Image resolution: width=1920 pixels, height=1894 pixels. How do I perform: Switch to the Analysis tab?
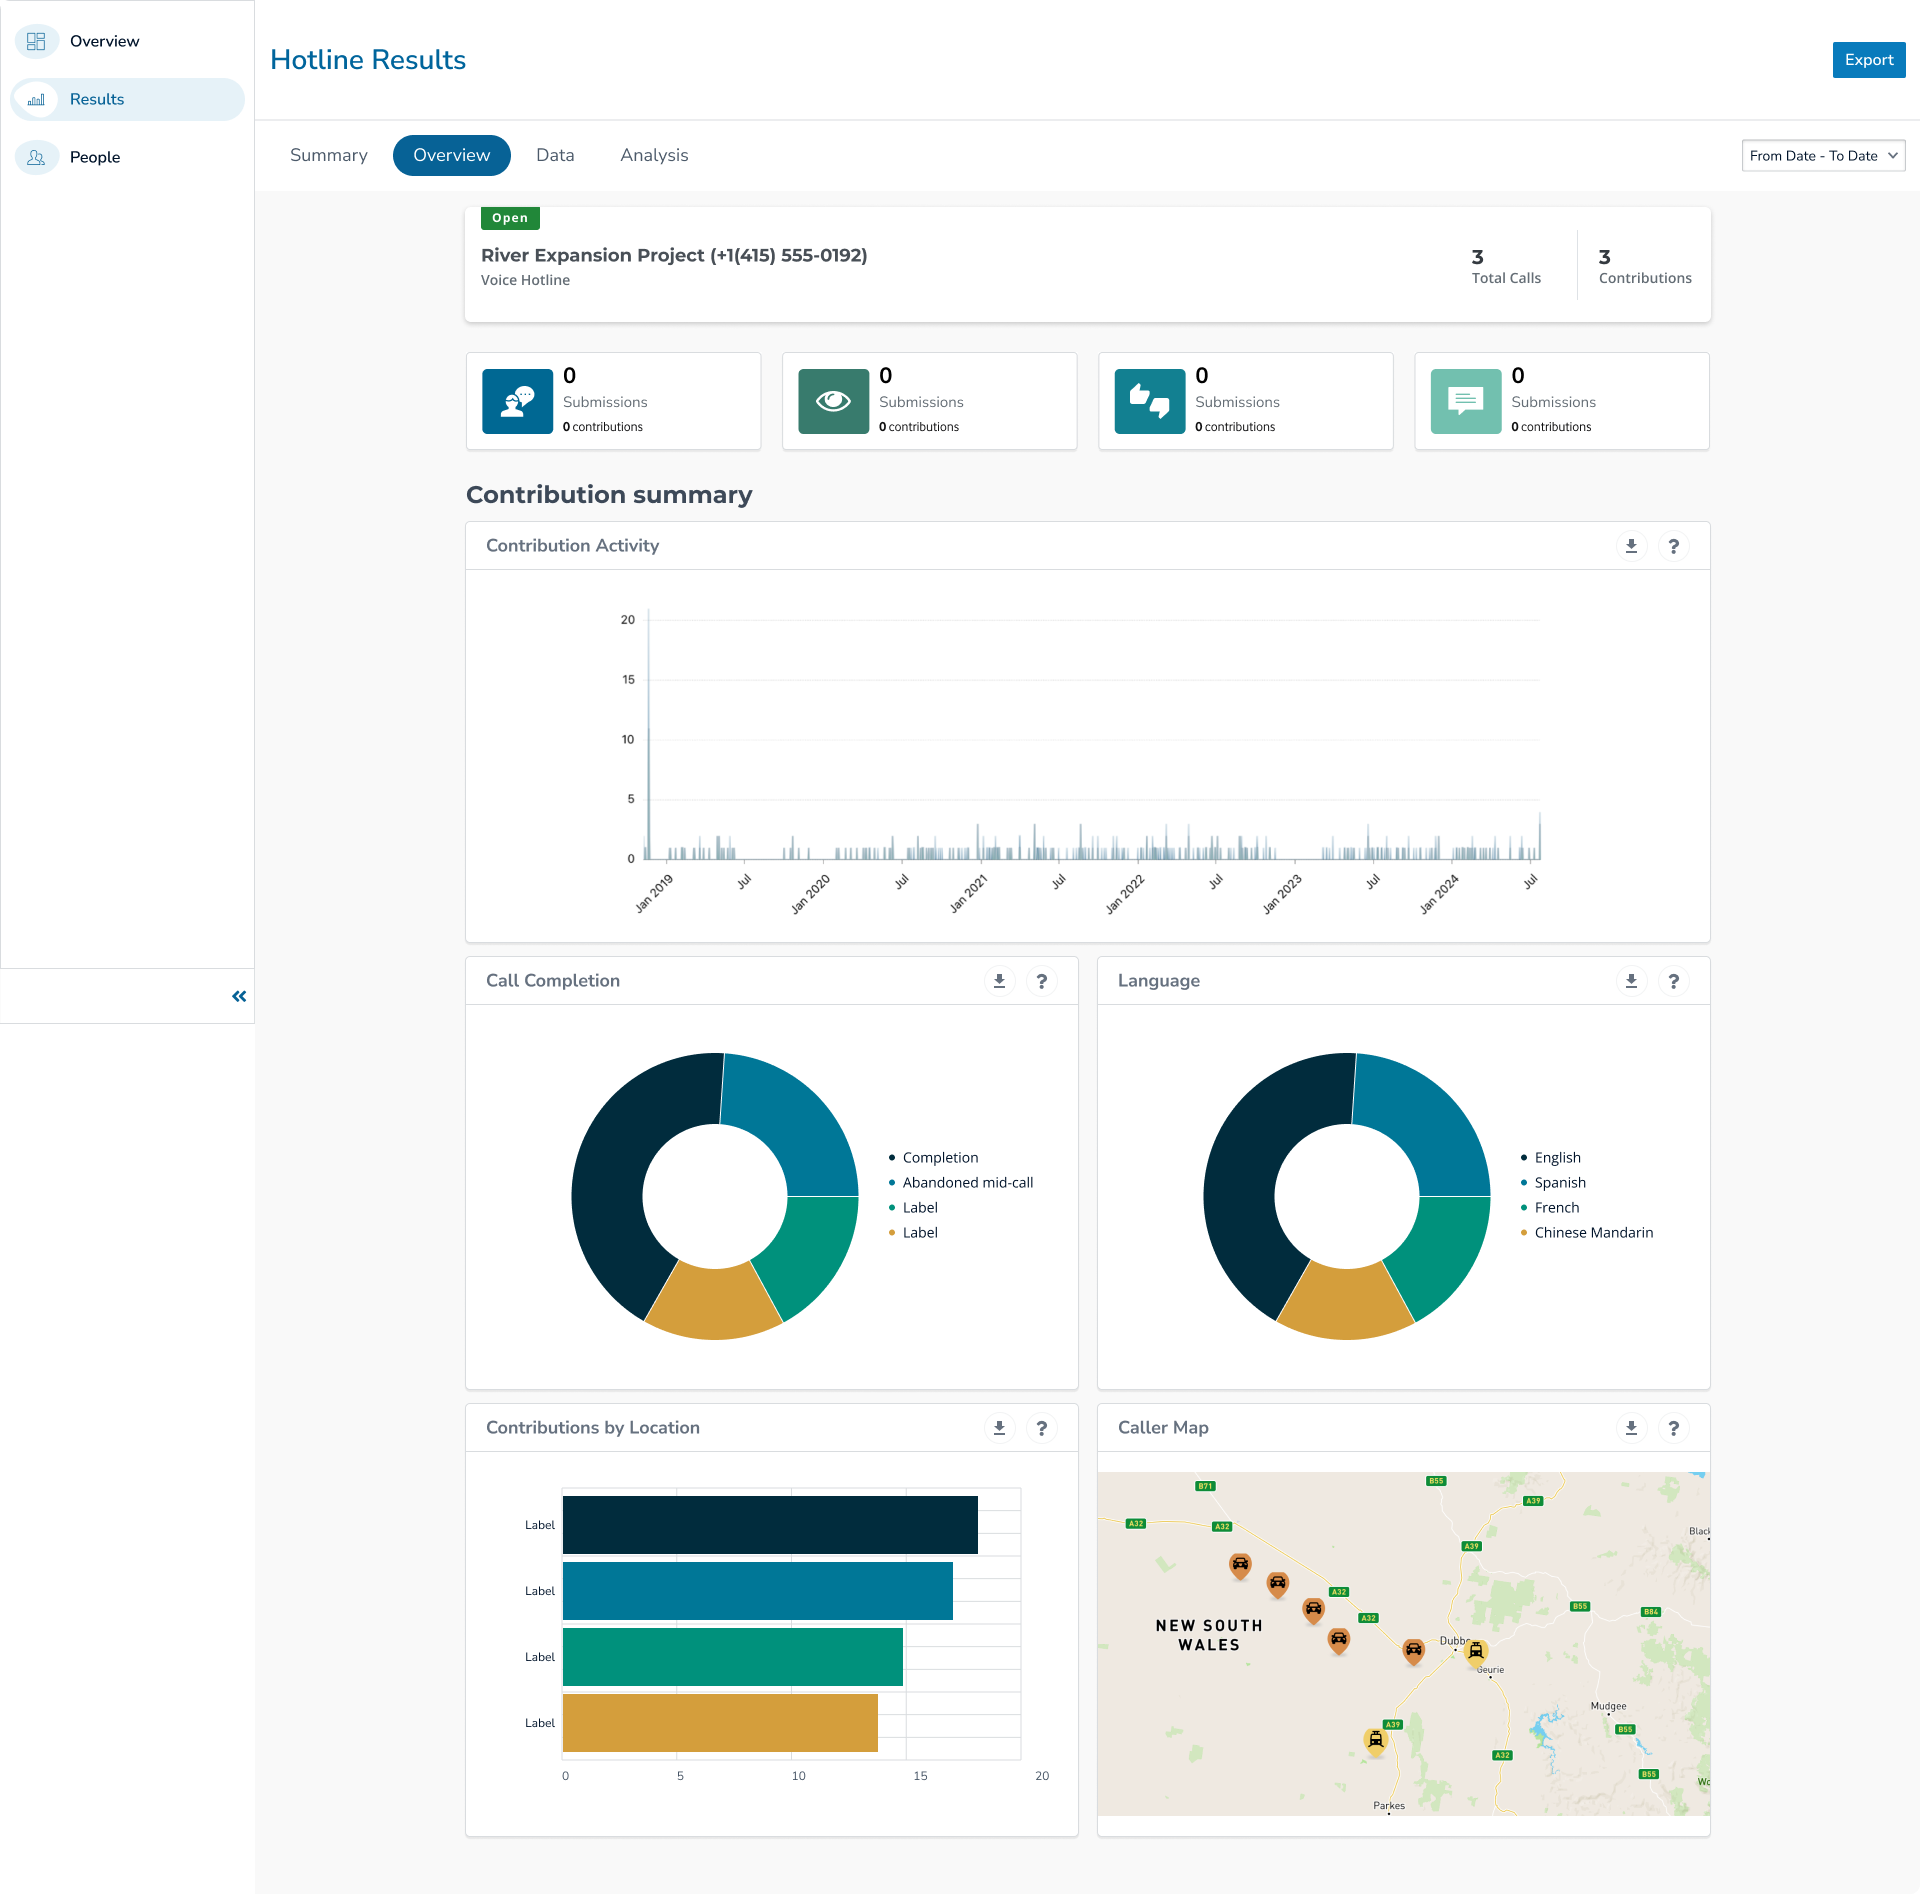click(x=654, y=155)
